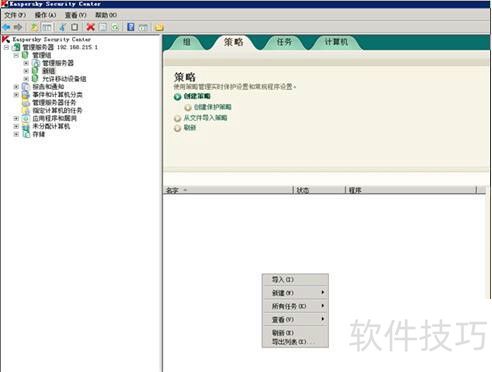The width and height of the screenshot is (492, 372).
Task: Click the blue help question-mark toolbar icon
Action: point(131,27)
